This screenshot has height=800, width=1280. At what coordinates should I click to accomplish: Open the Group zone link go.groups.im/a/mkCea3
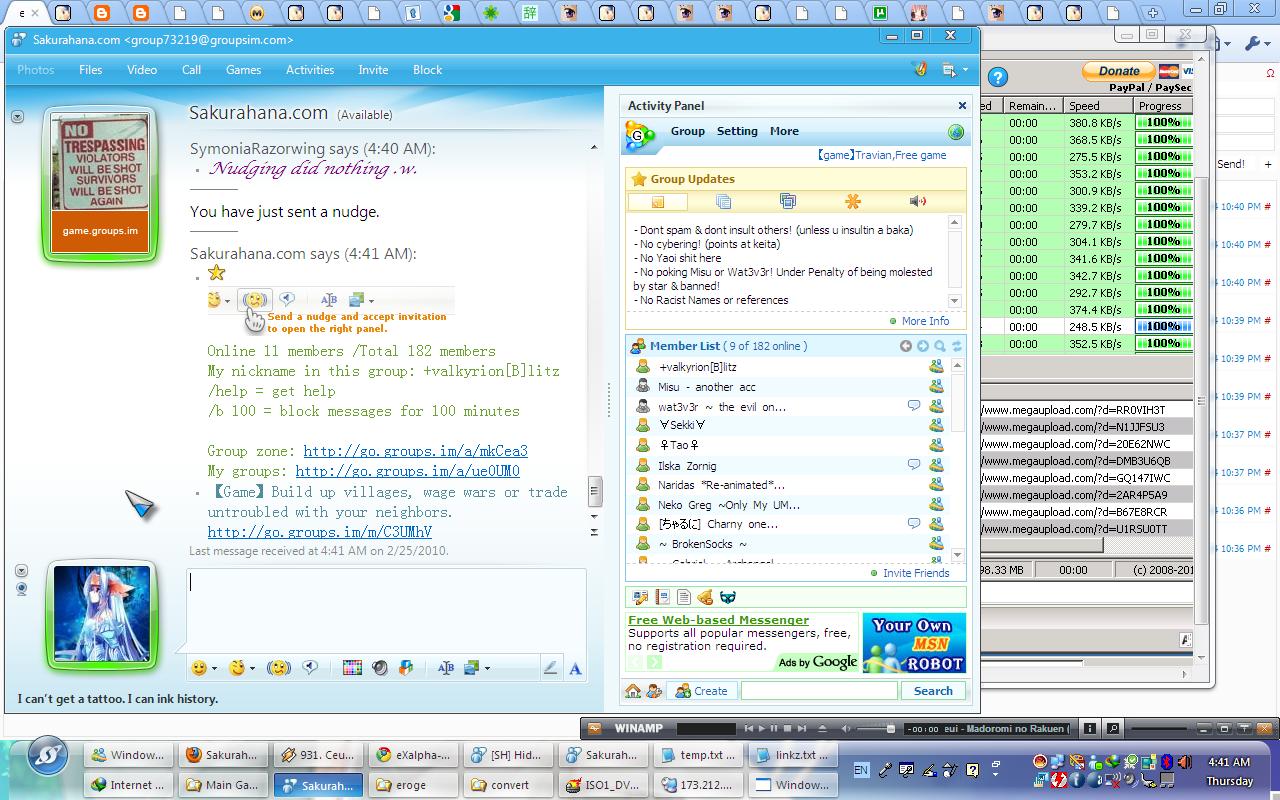[415, 451]
